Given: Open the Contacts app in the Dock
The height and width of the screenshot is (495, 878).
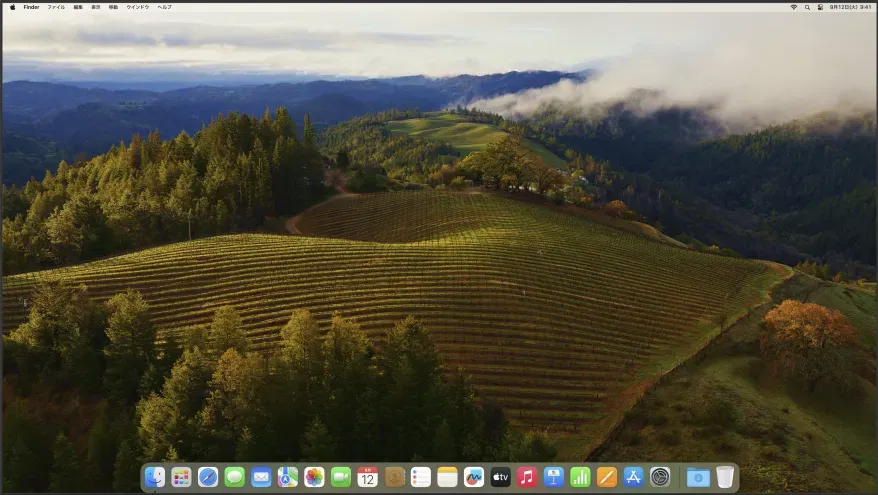Looking at the screenshot, I should tap(394, 477).
